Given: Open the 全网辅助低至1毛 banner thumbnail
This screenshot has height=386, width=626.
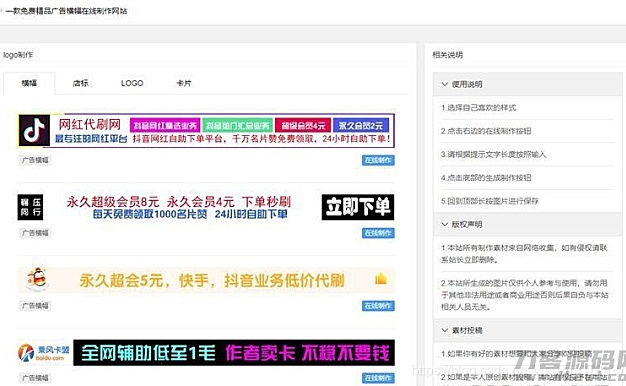Looking at the screenshot, I should tap(206, 352).
